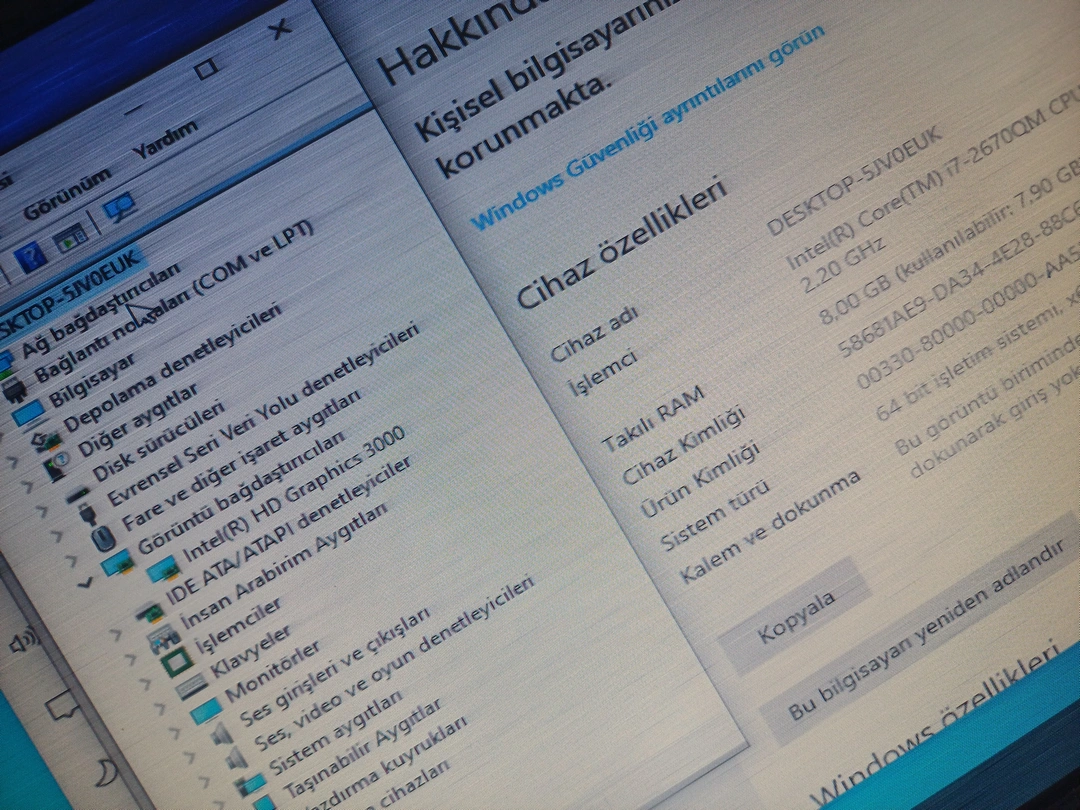
Task: Click the Klavyeler keyboard icon
Action: click(192, 687)
